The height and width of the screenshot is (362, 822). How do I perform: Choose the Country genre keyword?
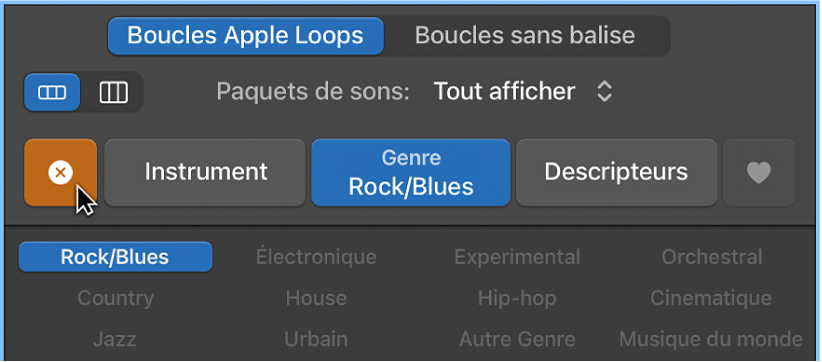pyautogui.click(x=115, y=298)
